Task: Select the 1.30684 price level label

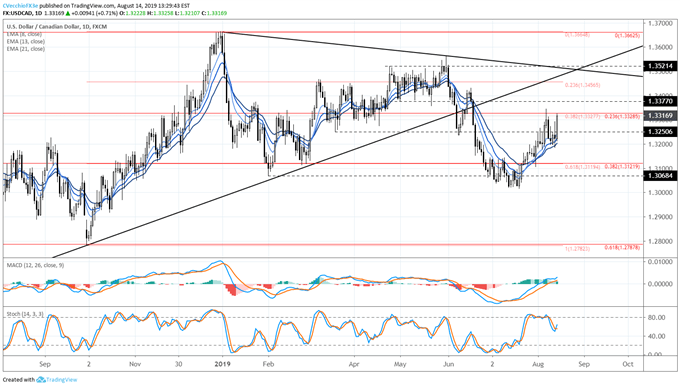Action: click(660, 176)
